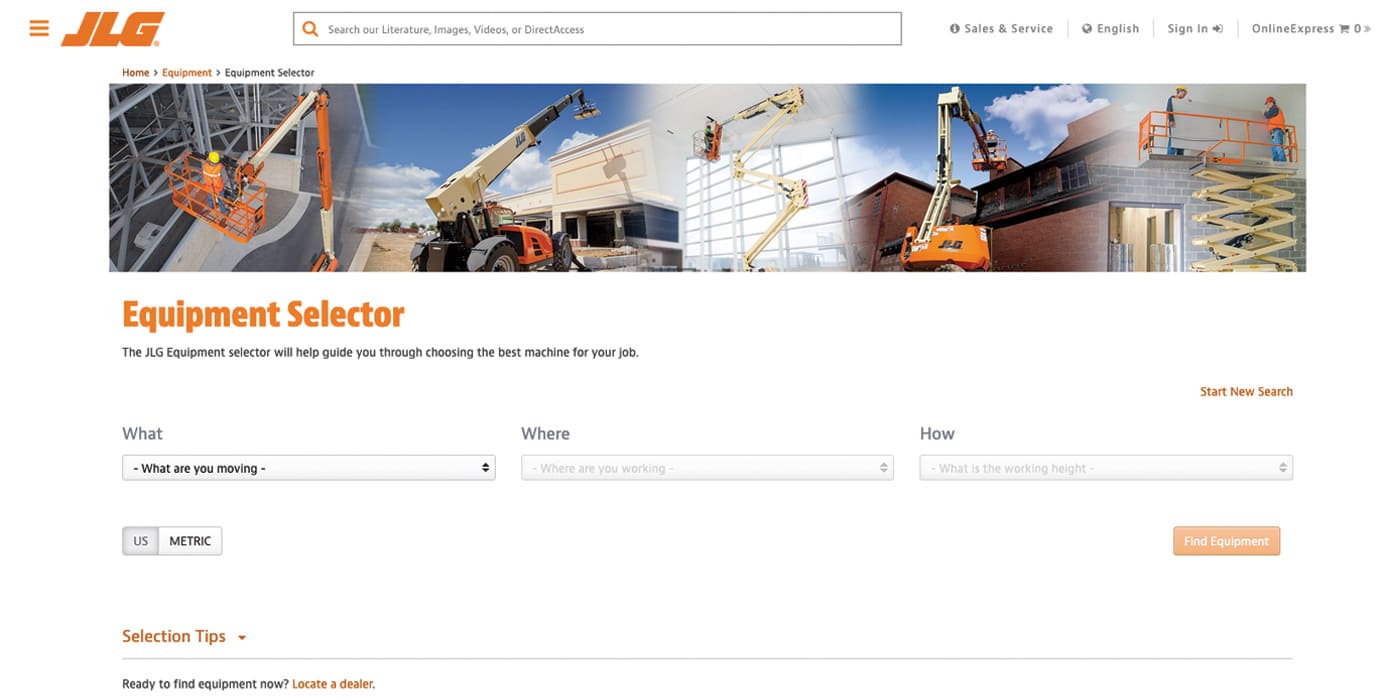Click the equipment banner image
Viewport: 1400px width, 700px height.
coord(707,178)
